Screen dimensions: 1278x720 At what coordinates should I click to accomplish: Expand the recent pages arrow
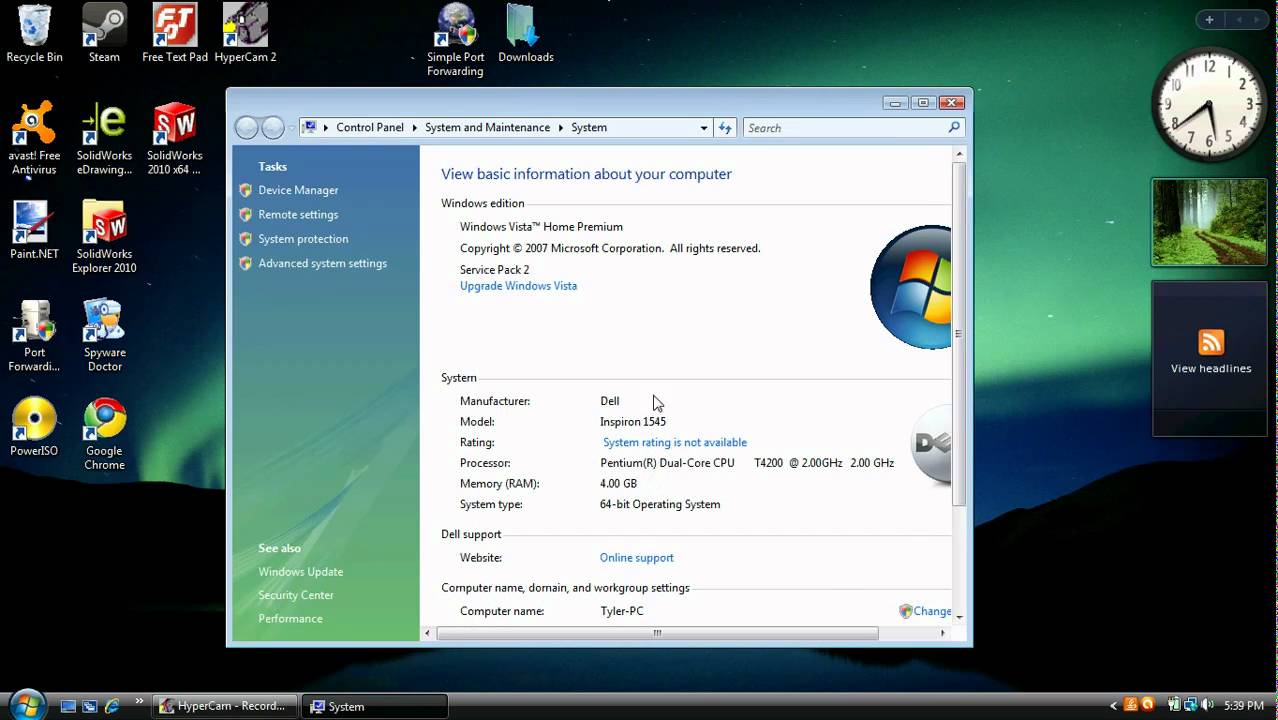291,127
